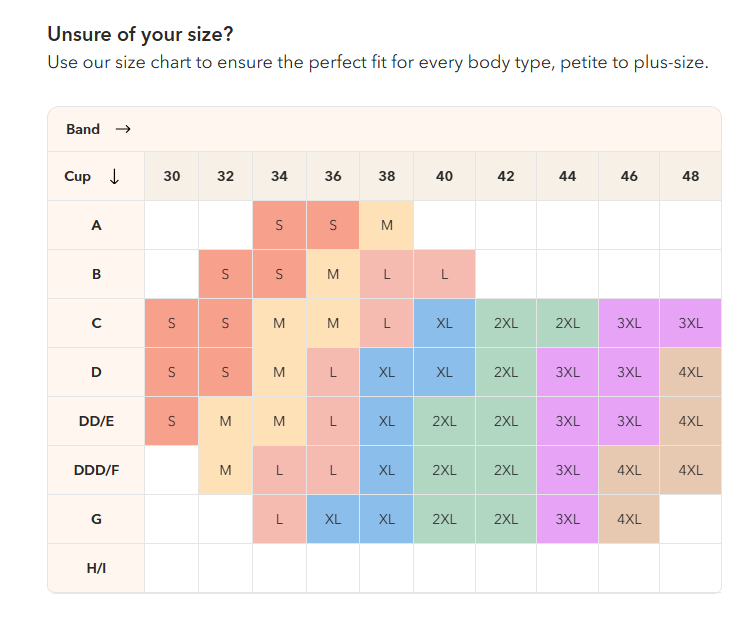
Task: Click the G cup row label
Action: [x=96, y=519]
